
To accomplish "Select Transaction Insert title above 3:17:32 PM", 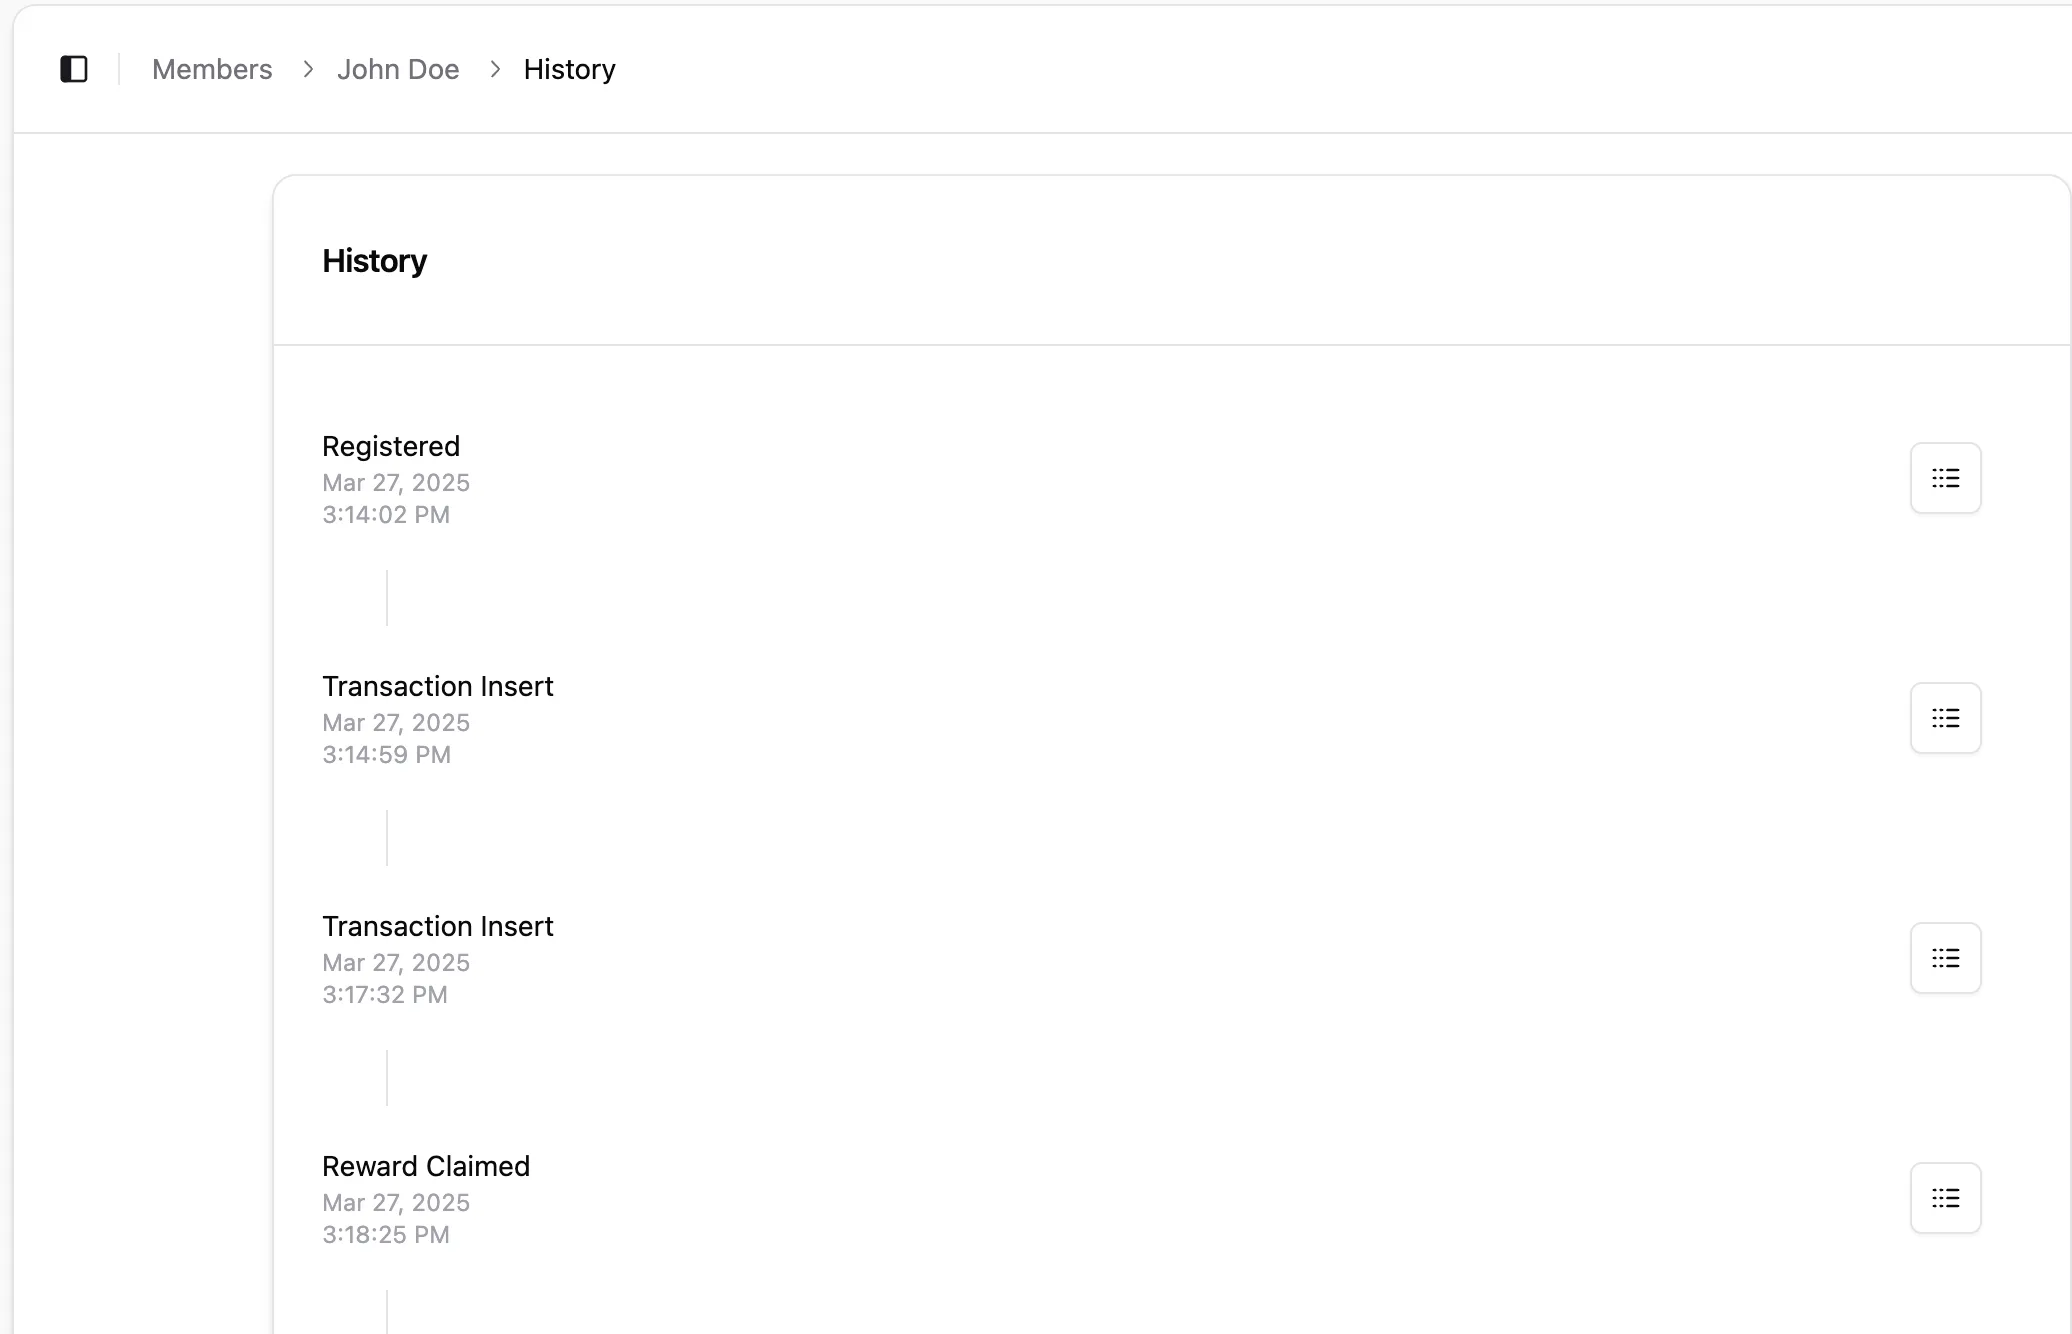I will tap(437, 926).
